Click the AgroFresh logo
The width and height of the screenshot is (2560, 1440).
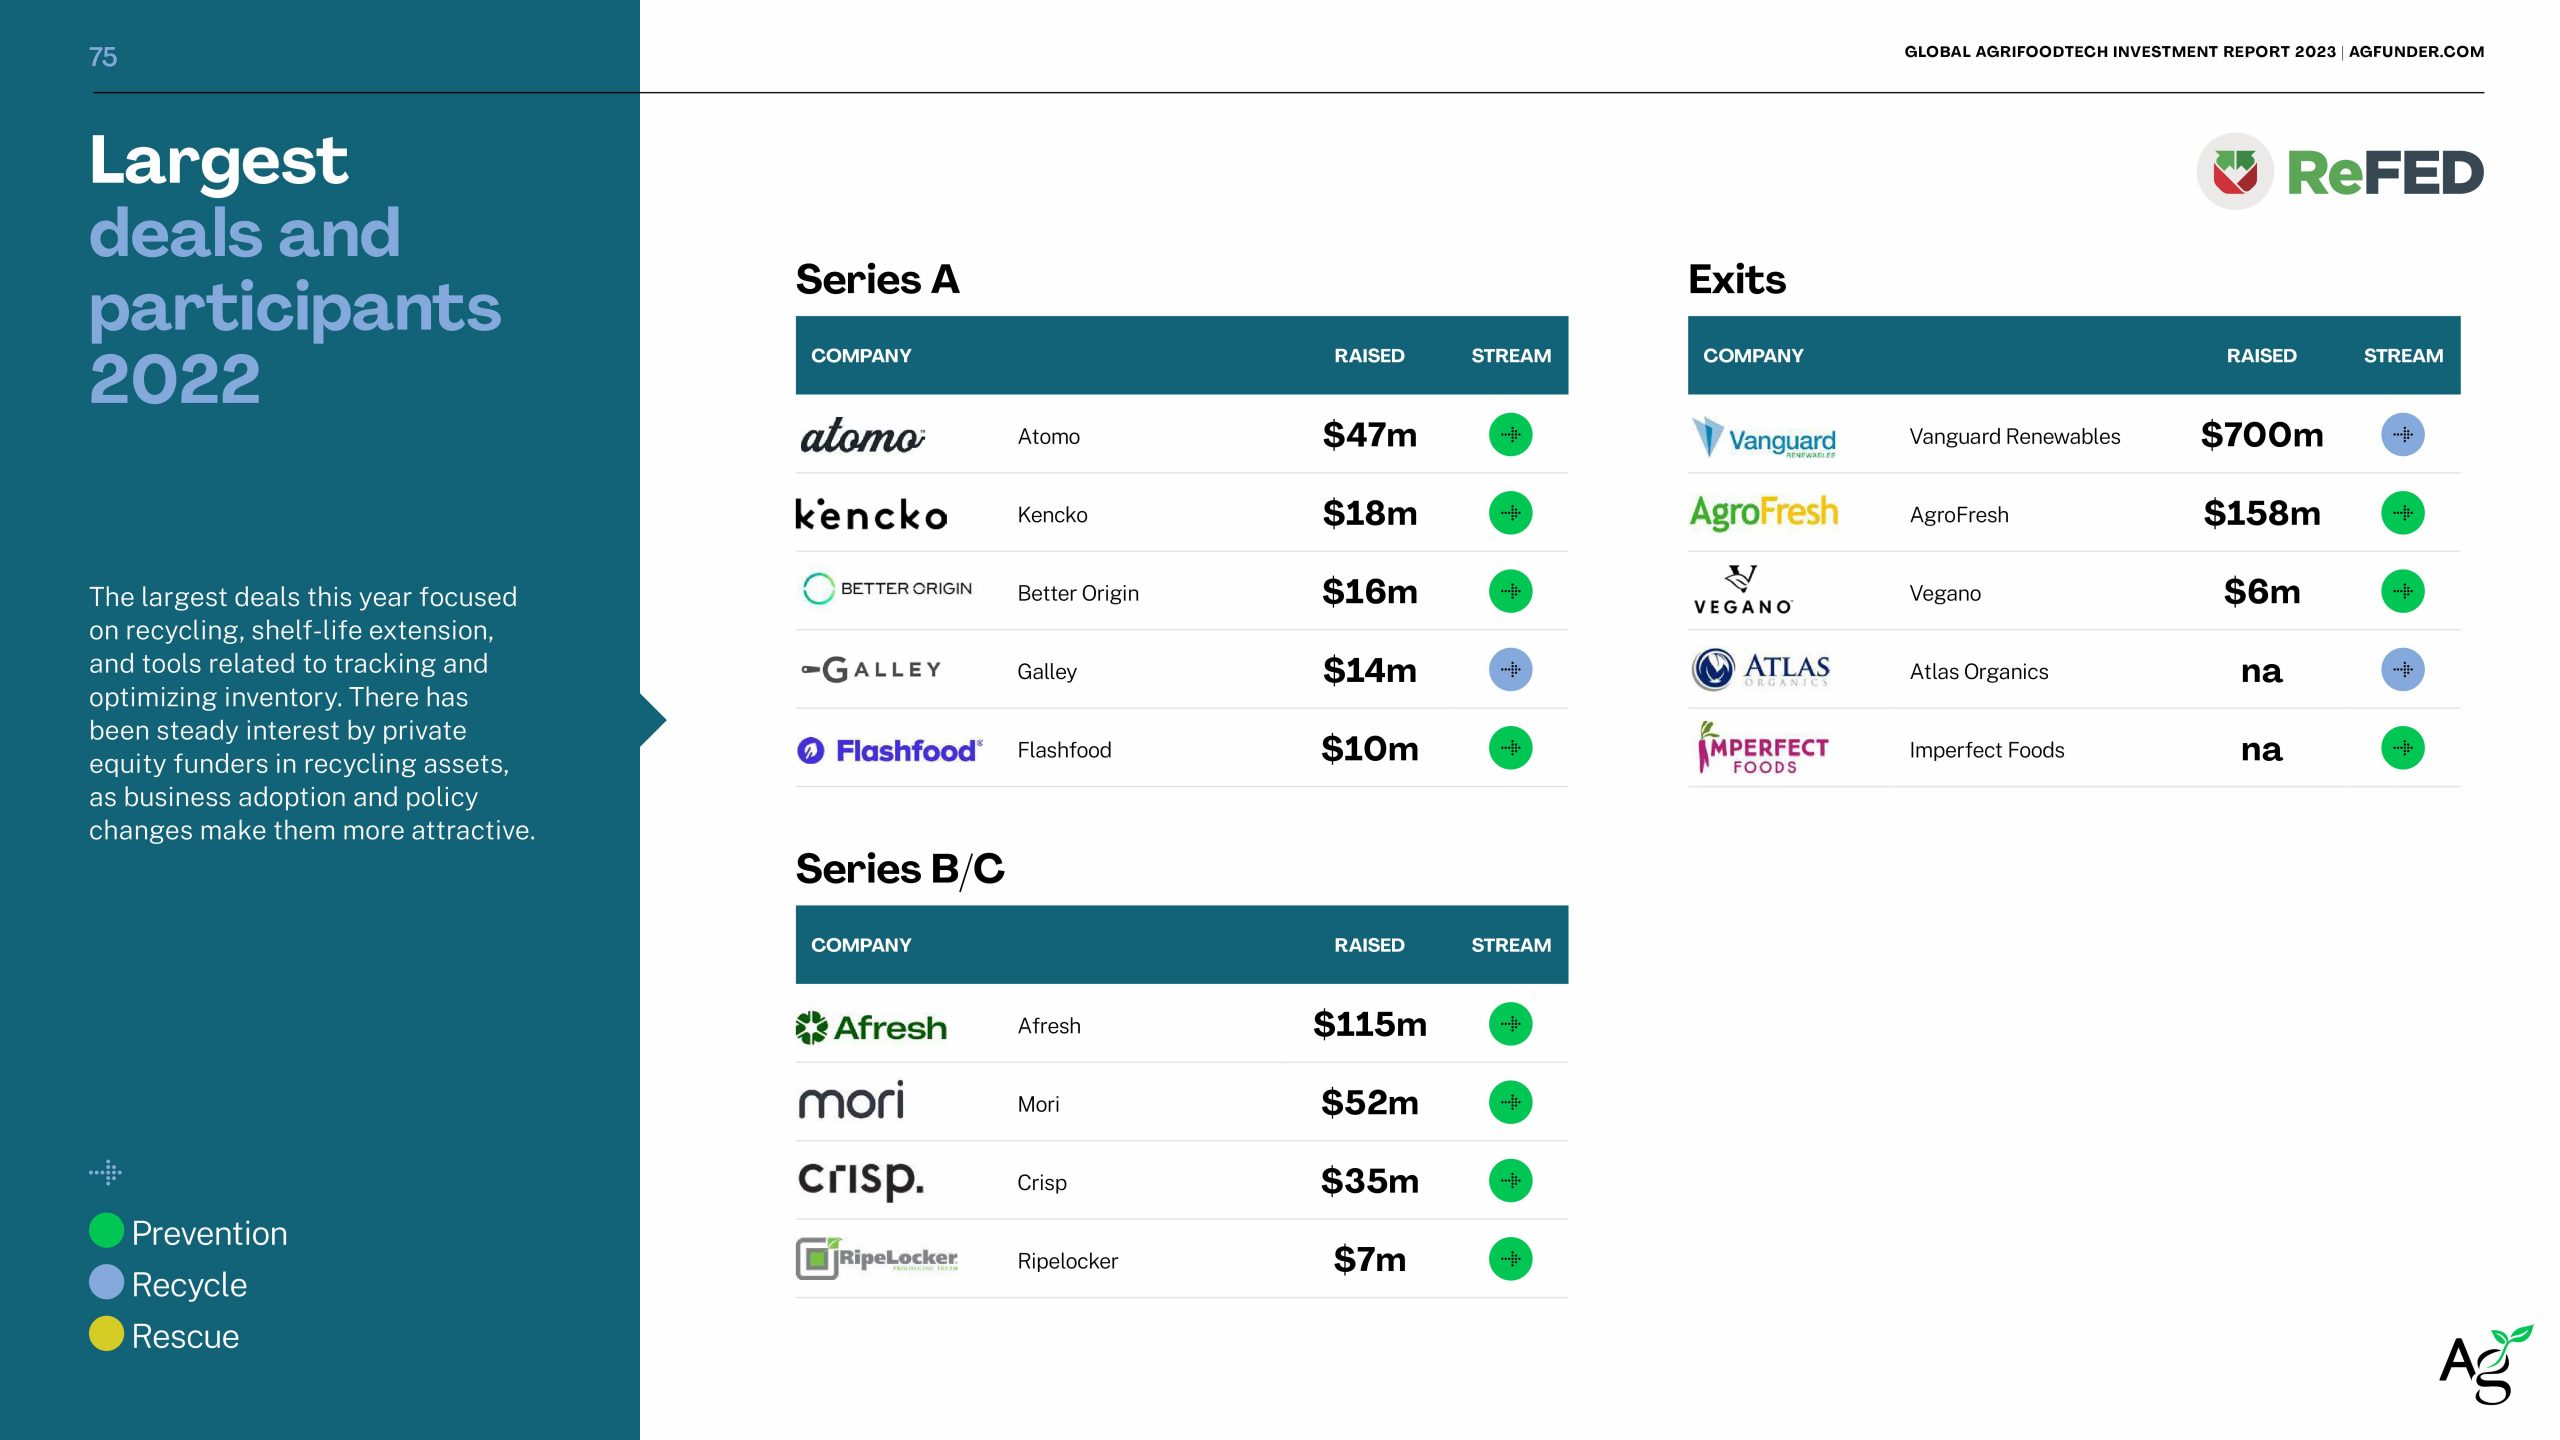[1764, 513]
